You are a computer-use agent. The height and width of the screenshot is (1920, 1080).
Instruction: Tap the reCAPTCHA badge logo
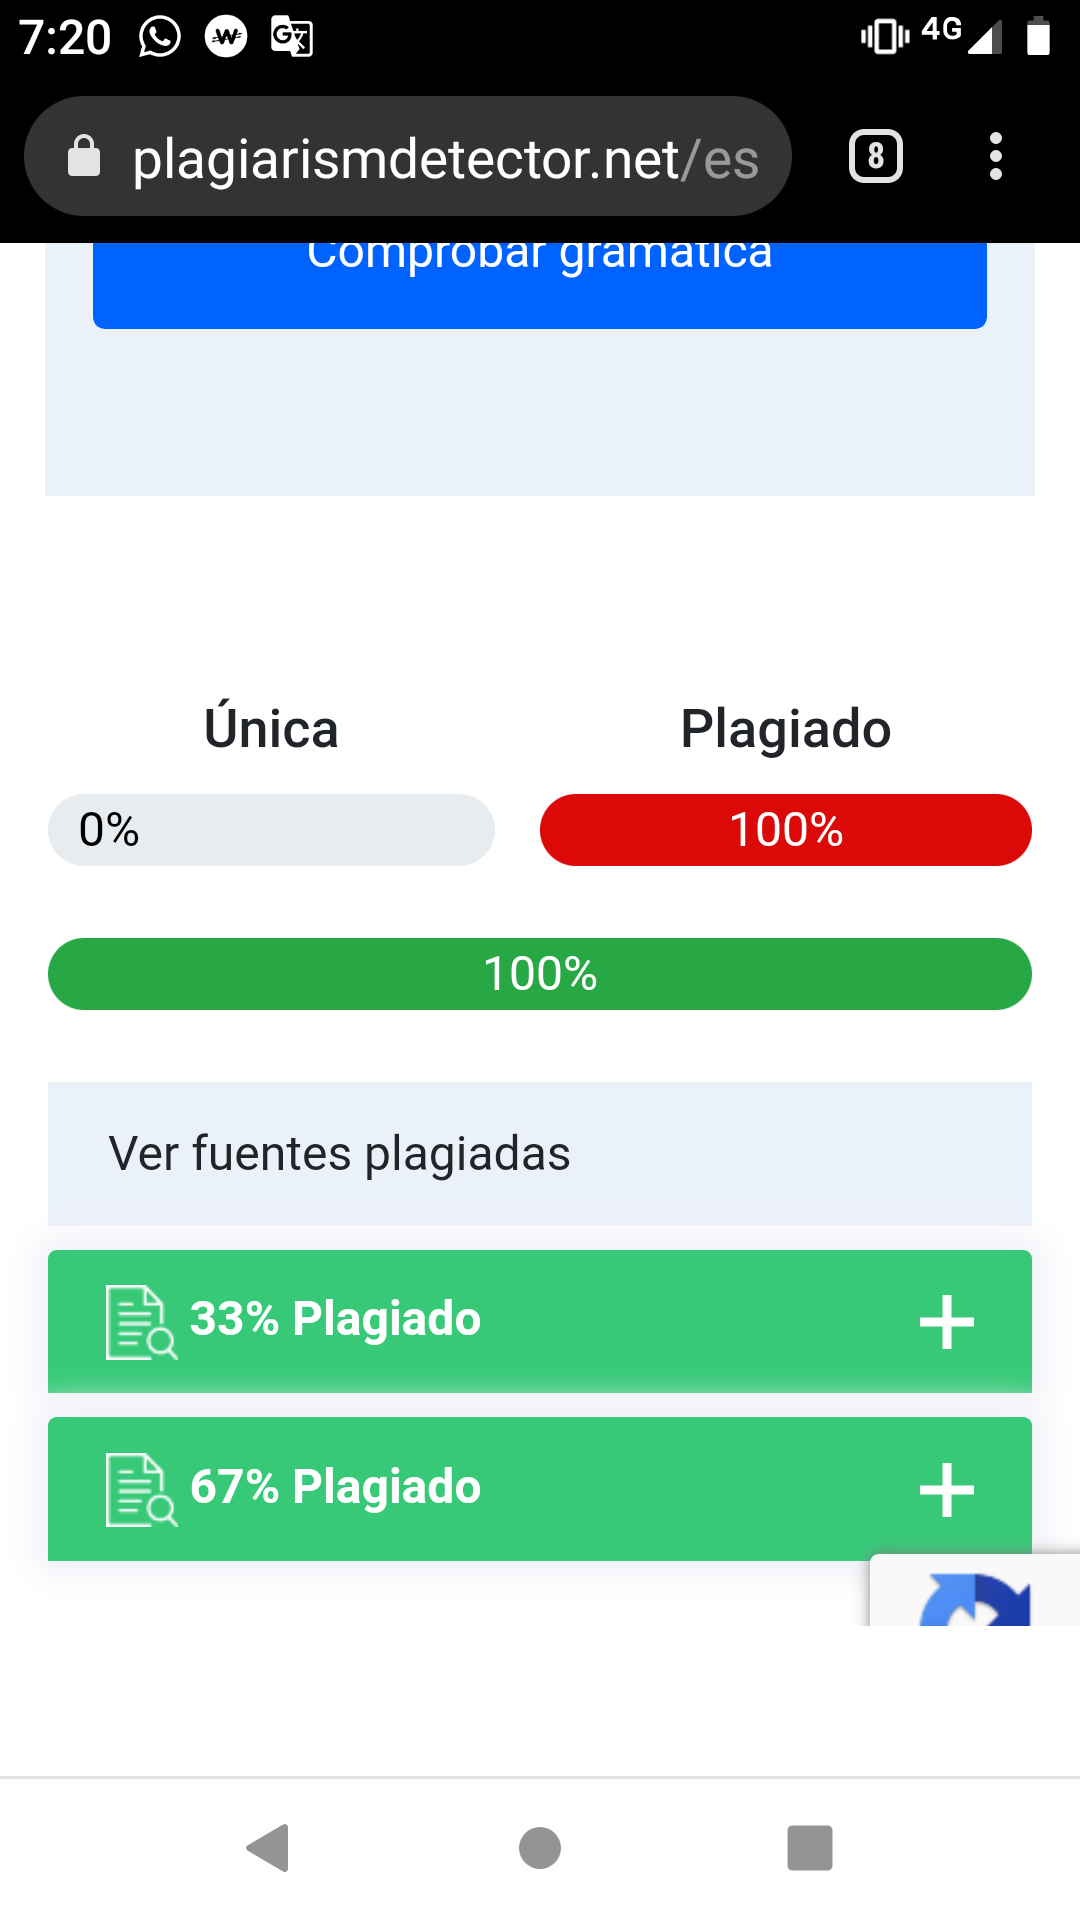coord(975,1598)
